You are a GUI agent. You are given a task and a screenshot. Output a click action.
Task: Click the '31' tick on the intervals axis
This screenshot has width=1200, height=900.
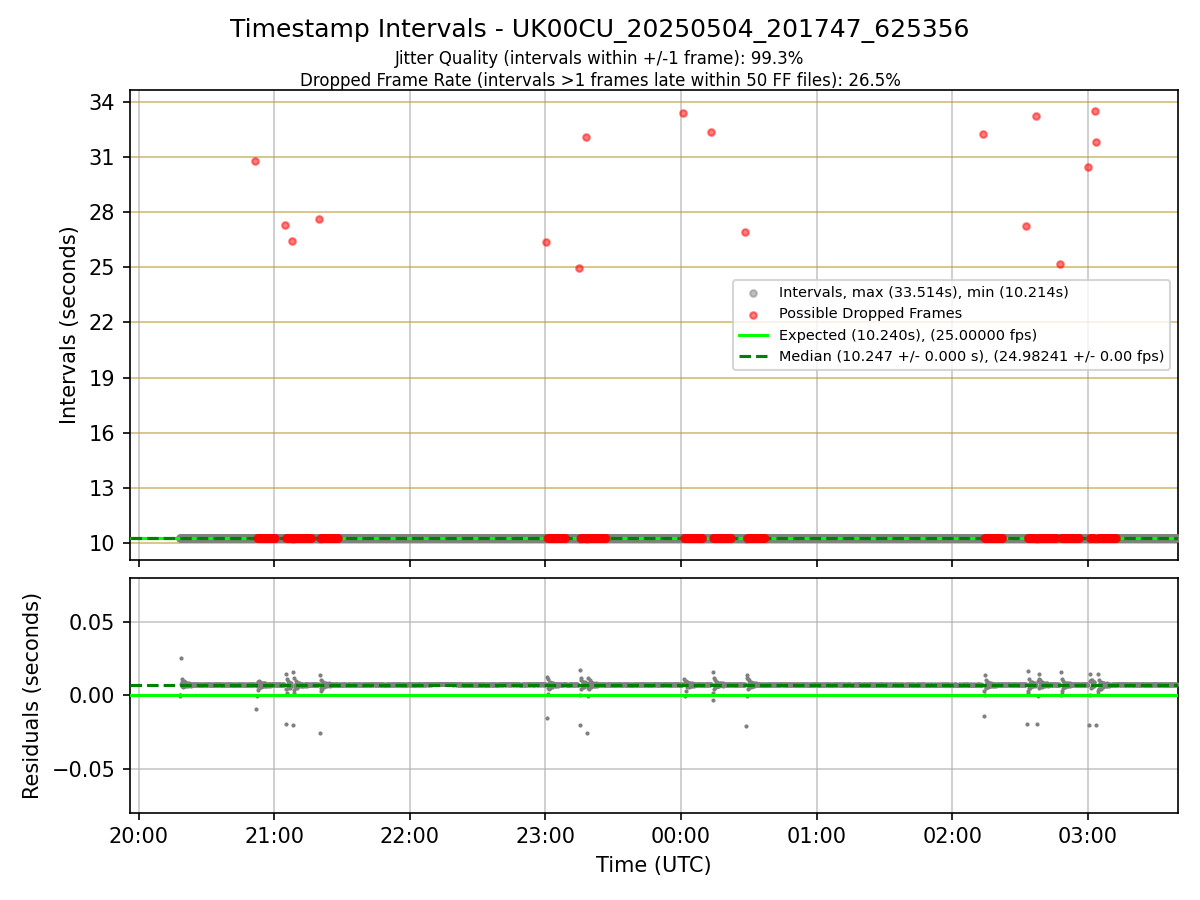click(x=104, y=157)
